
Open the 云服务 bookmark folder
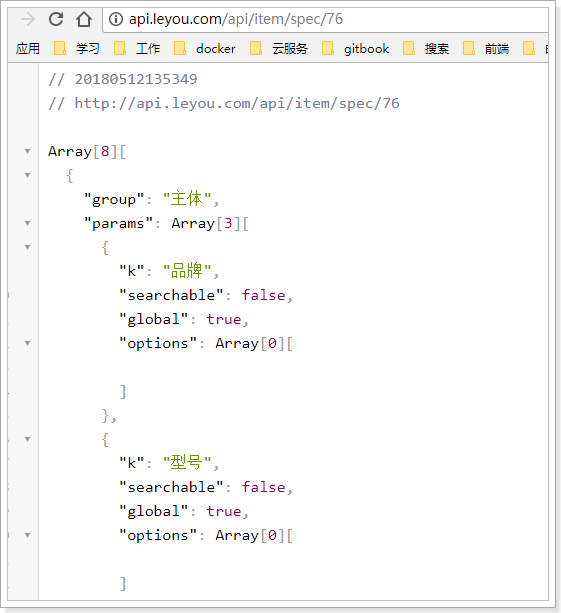(x=279, y=48)
